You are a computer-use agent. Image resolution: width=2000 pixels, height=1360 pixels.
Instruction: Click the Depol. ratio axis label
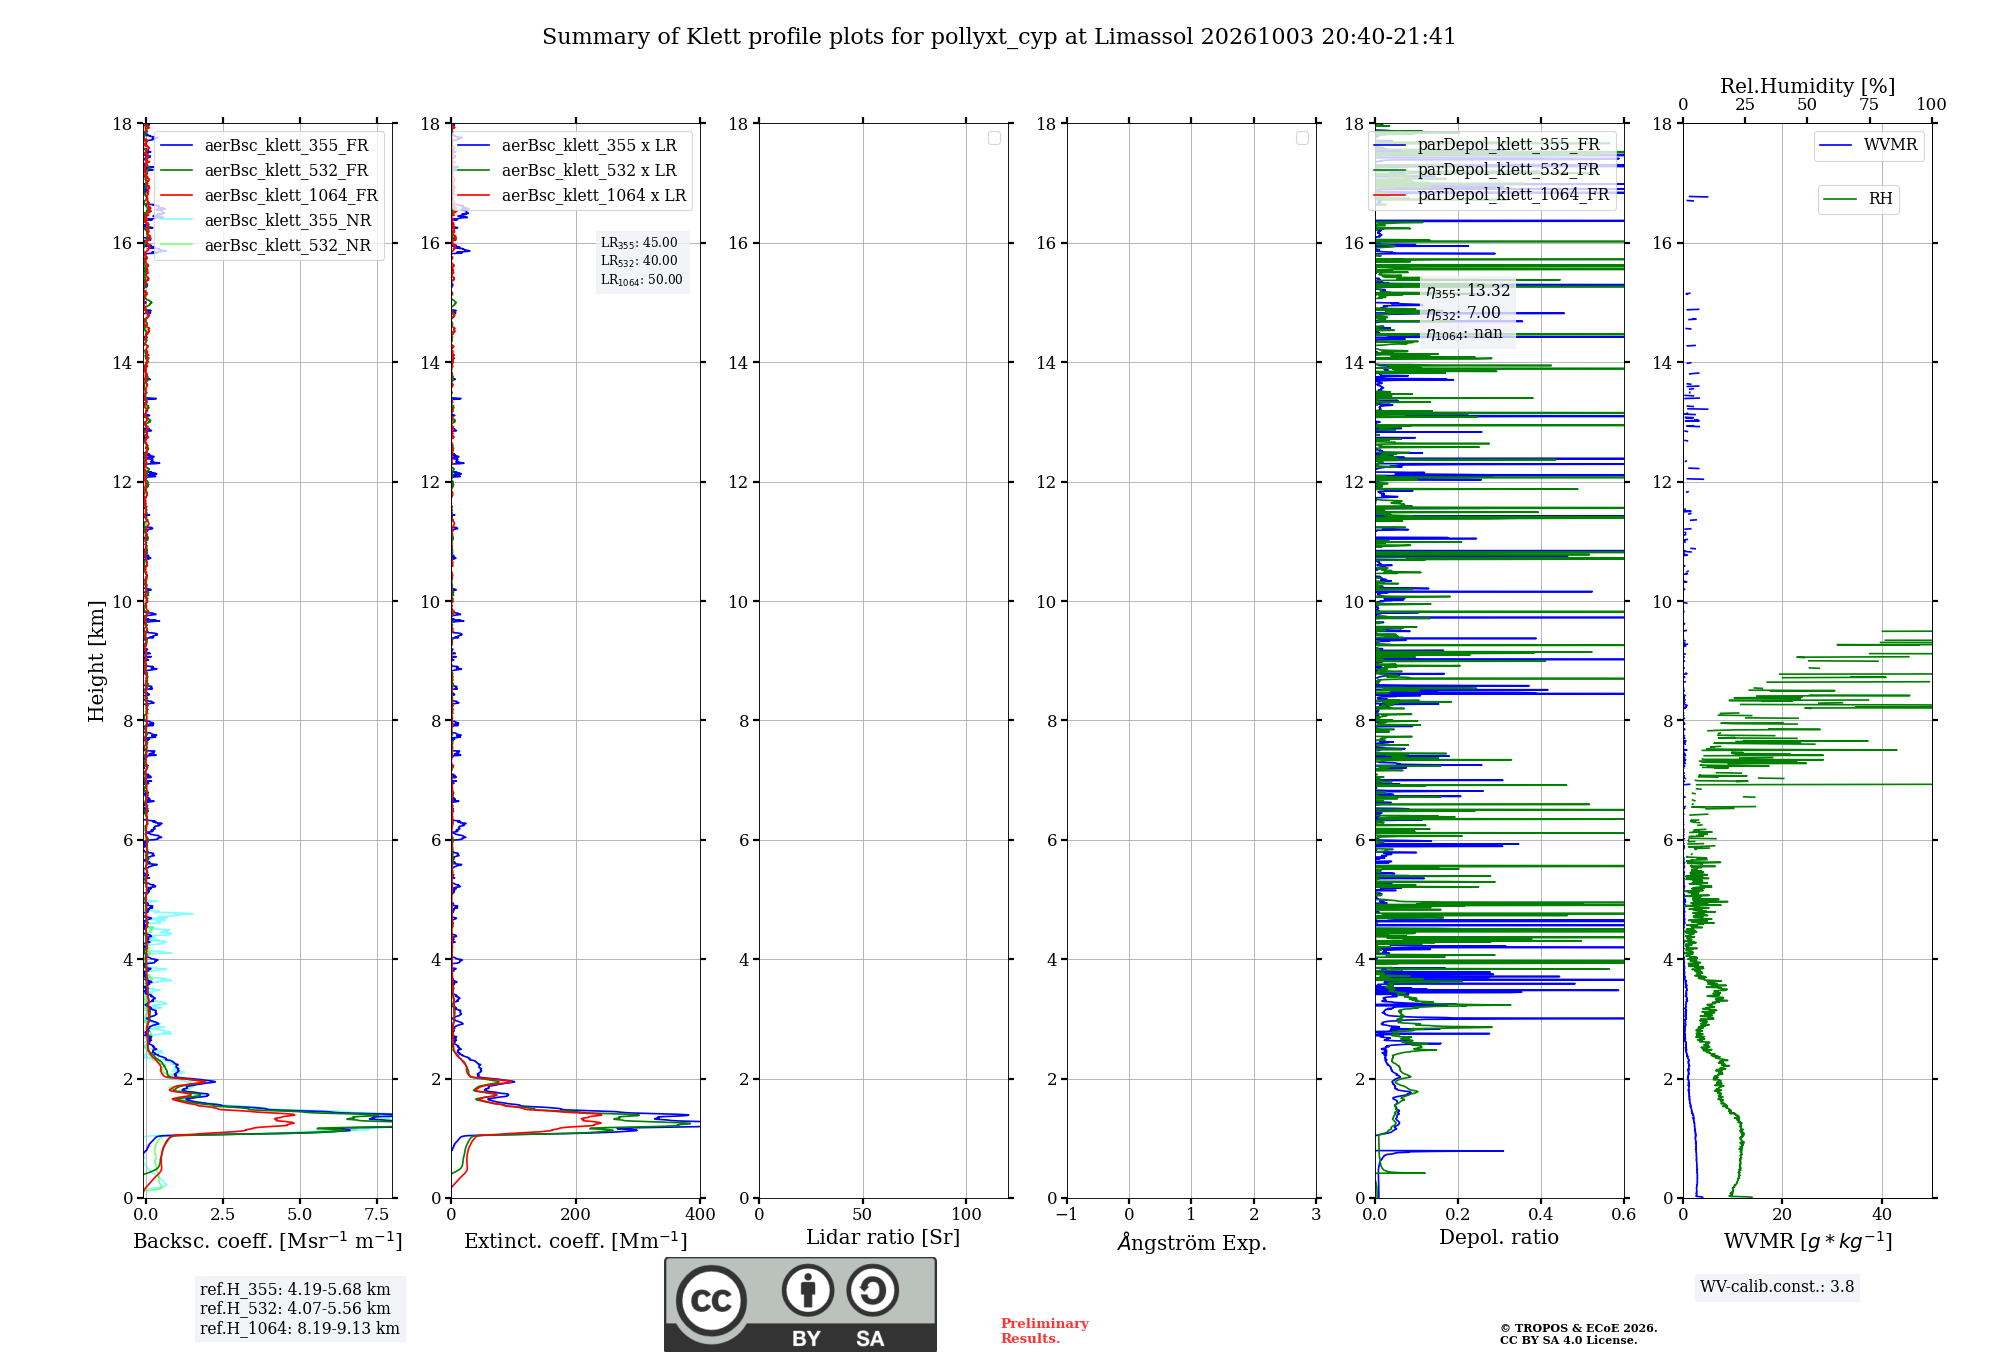point(1499,1237)
